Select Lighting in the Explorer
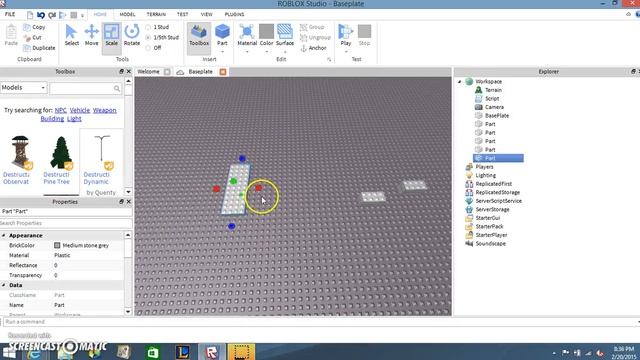The height and width of the screenshot is (360, 640). pyautogui.click(x=485, y=175)
